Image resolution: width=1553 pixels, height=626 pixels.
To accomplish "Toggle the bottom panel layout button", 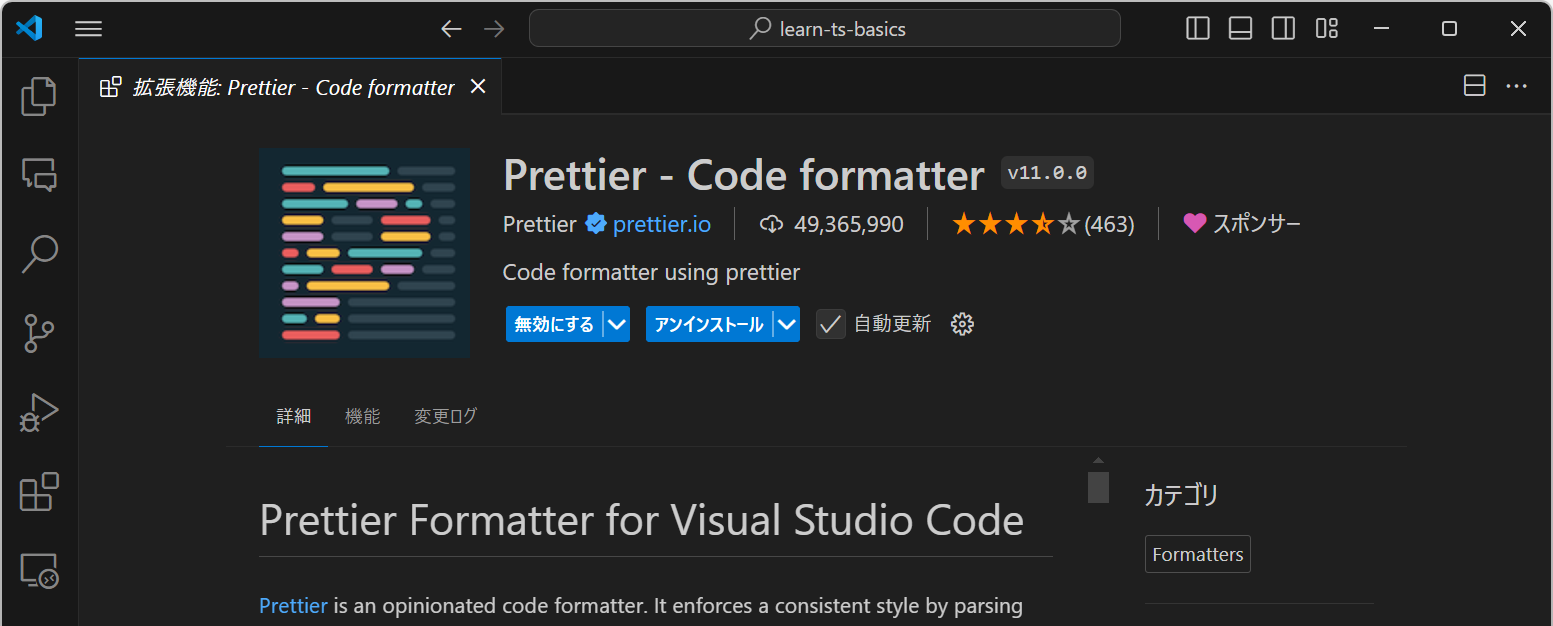I will [x=1240, y=29].
